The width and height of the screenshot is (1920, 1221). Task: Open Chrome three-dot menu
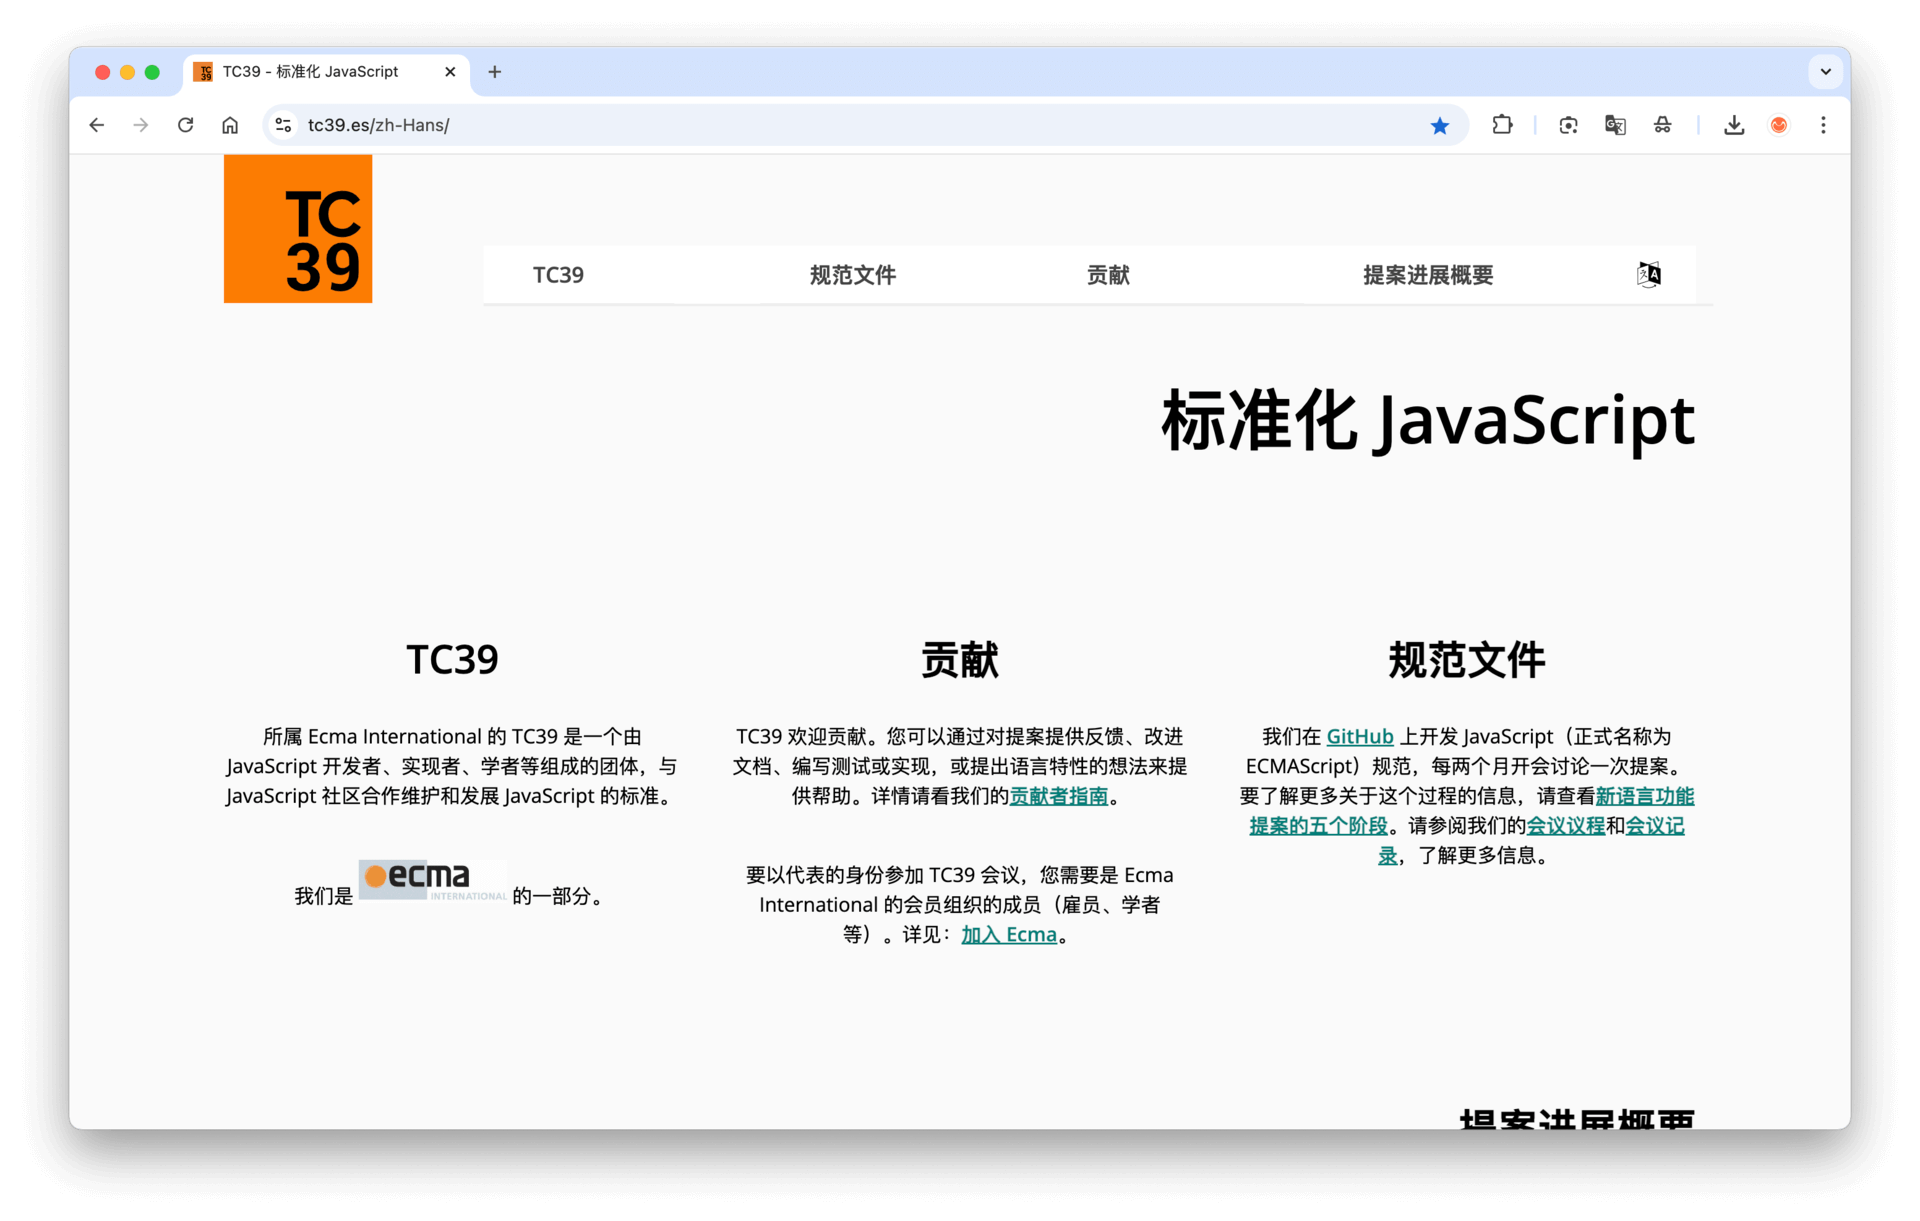click(x=1823, y=125)
